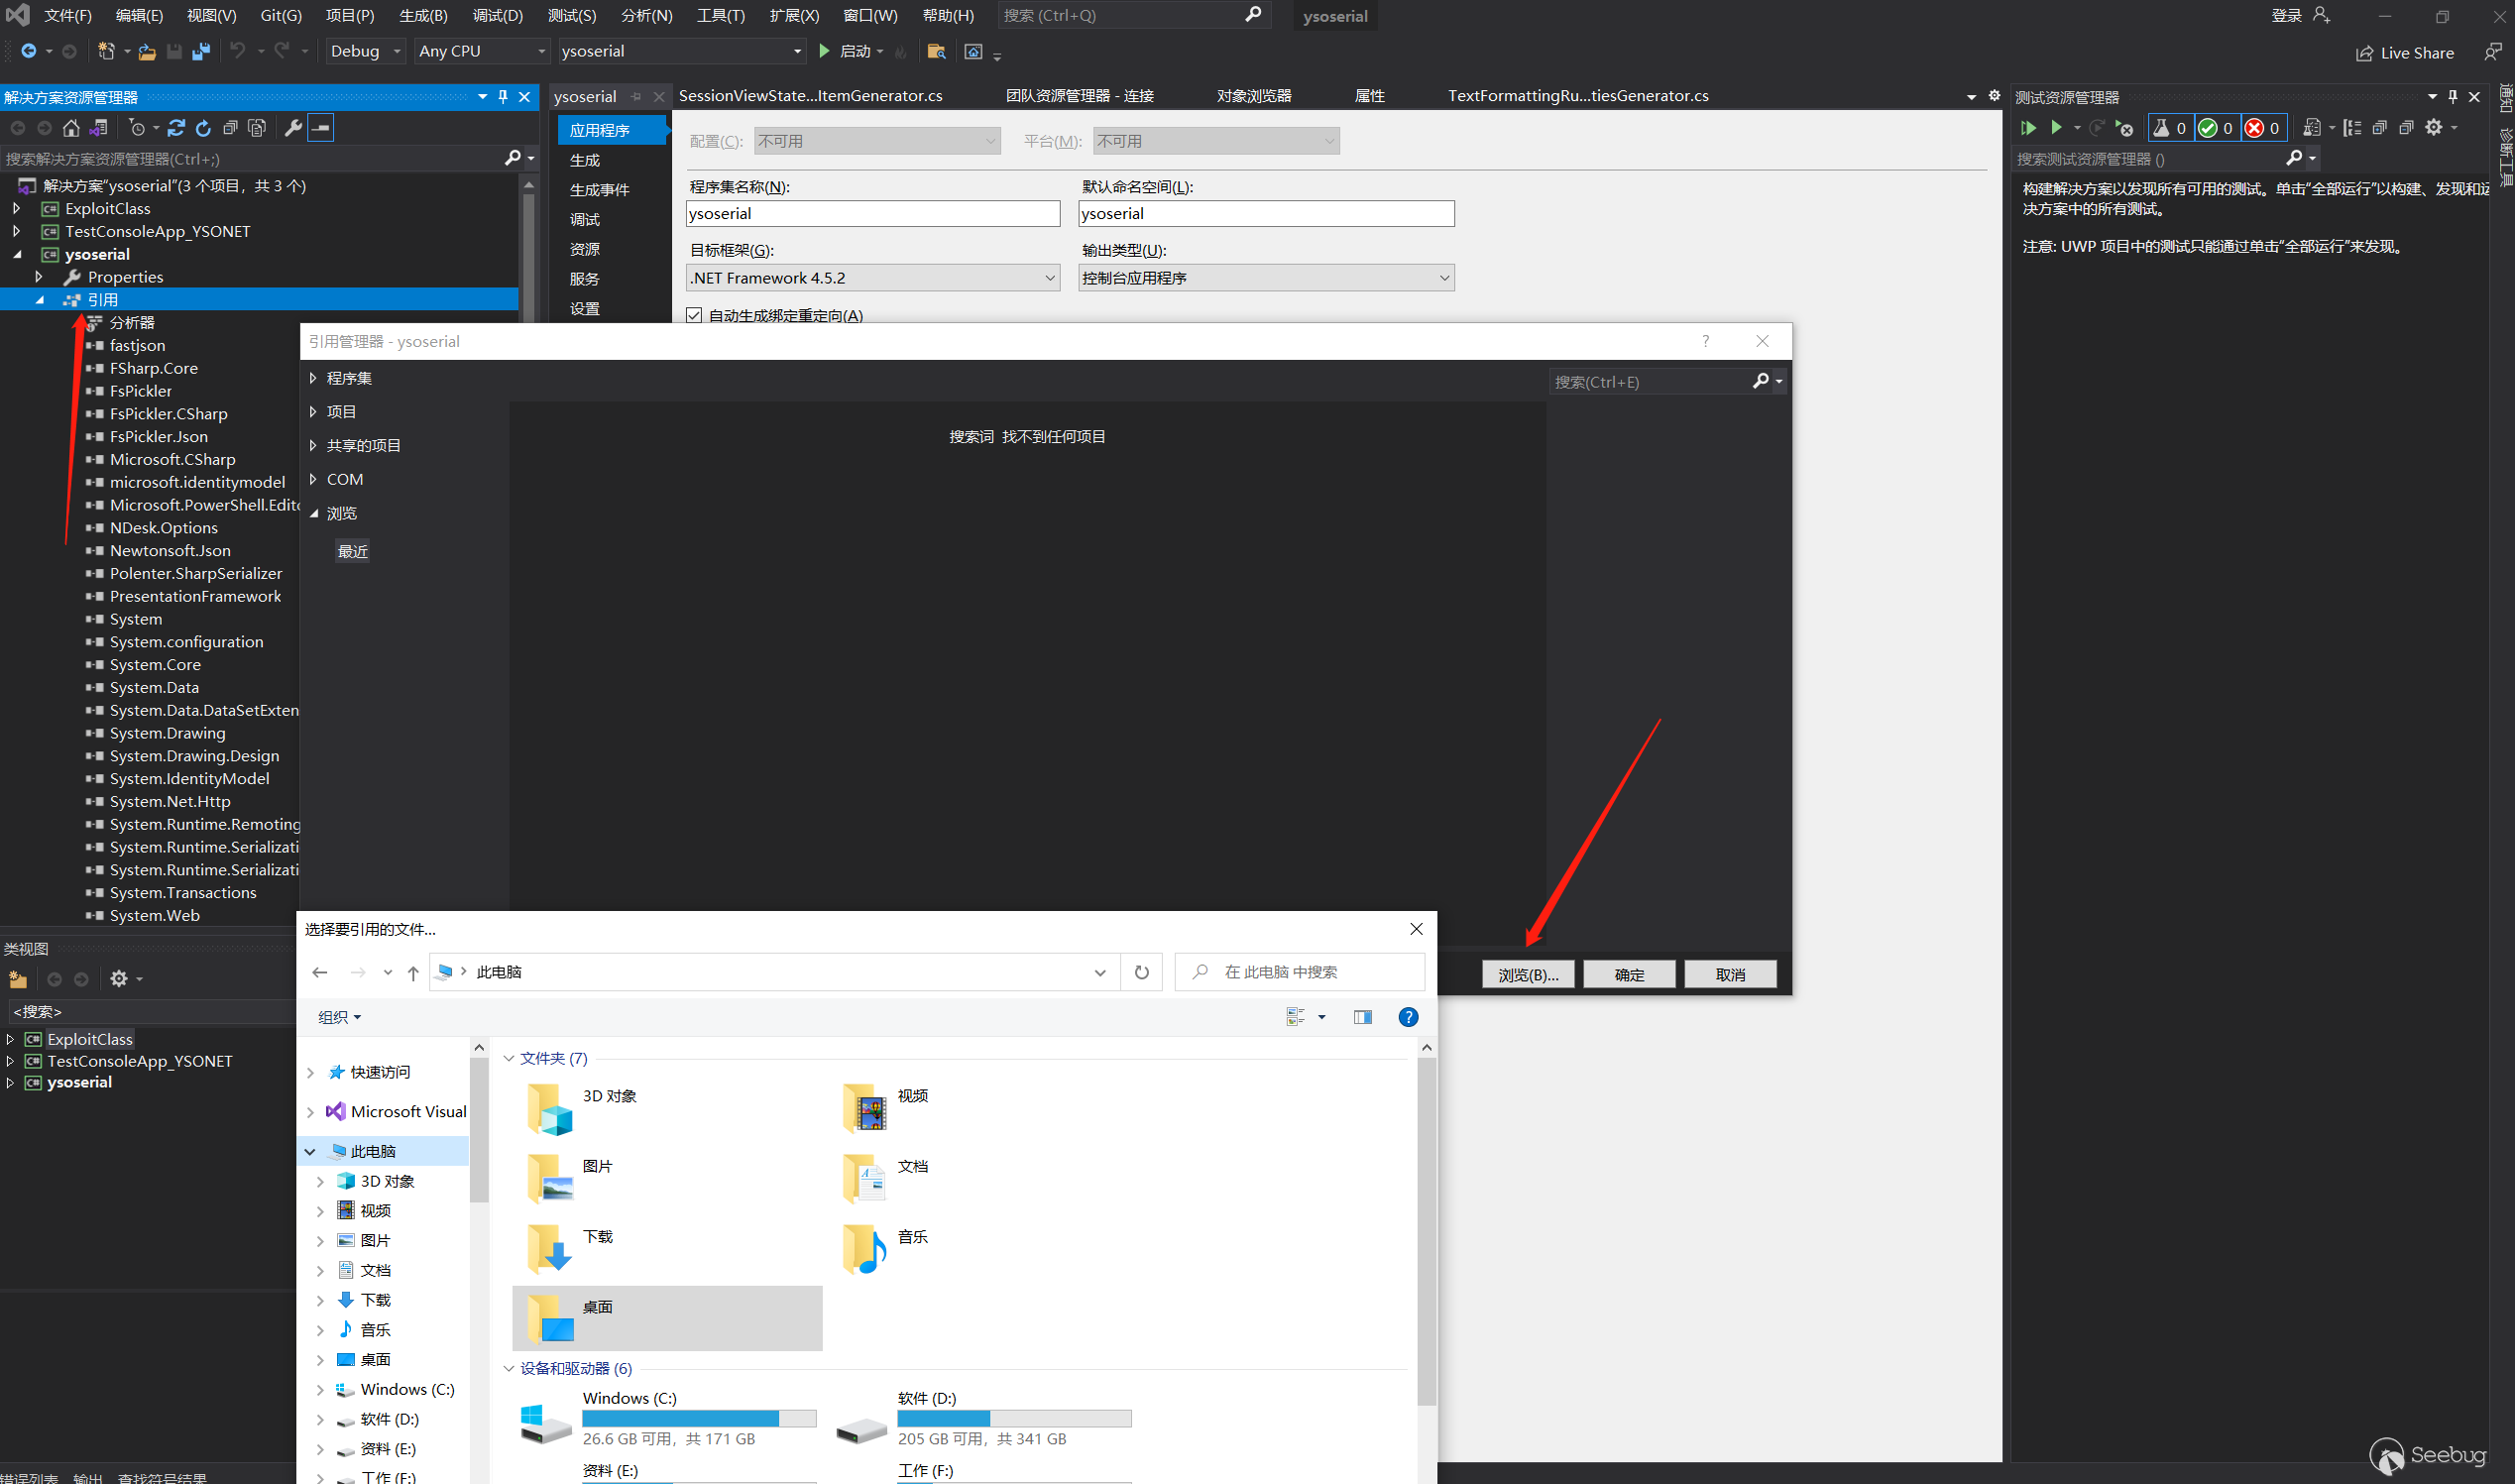Expand the COM node in Reference Manager
This screenshot has width=2515, height=1484.
[314, 479]
